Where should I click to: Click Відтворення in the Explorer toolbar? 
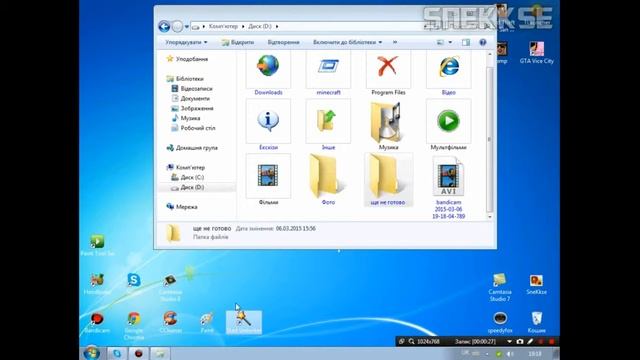283,42
